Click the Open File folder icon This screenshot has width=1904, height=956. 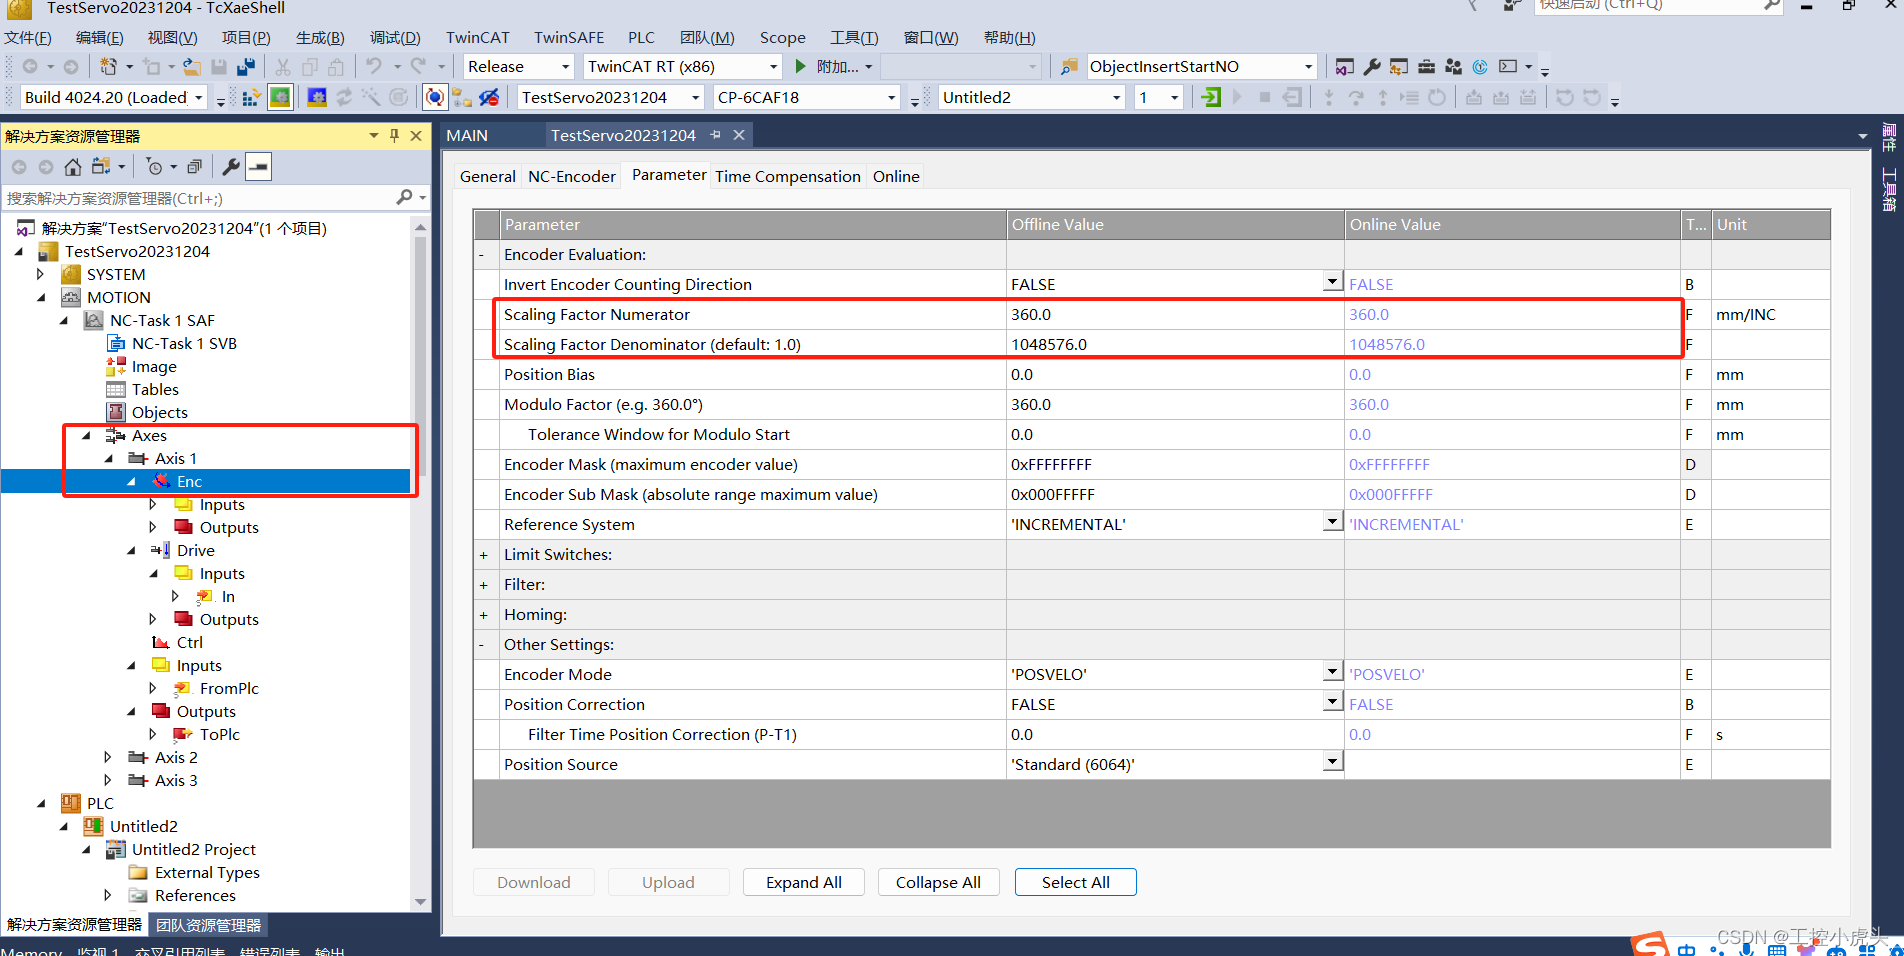[192, 67]
